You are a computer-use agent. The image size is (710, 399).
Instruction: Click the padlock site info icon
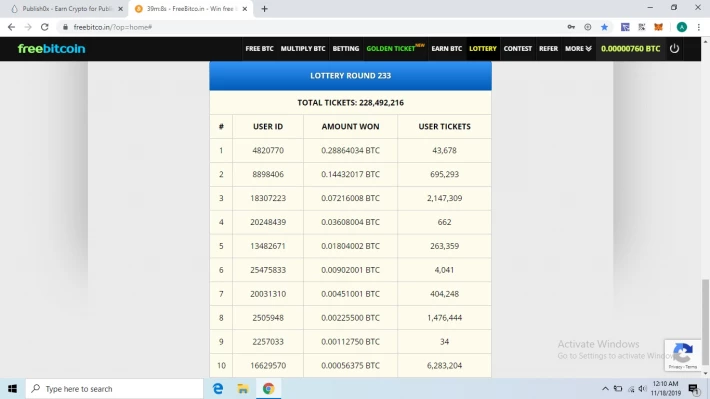point(65,27)
